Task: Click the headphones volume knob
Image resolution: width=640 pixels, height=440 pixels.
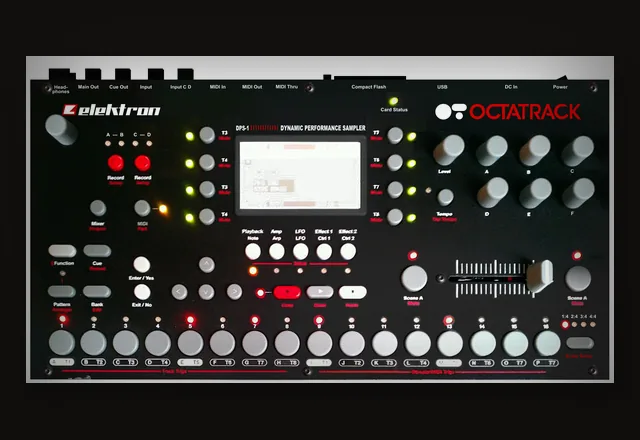Action: [x=61, y=129]
